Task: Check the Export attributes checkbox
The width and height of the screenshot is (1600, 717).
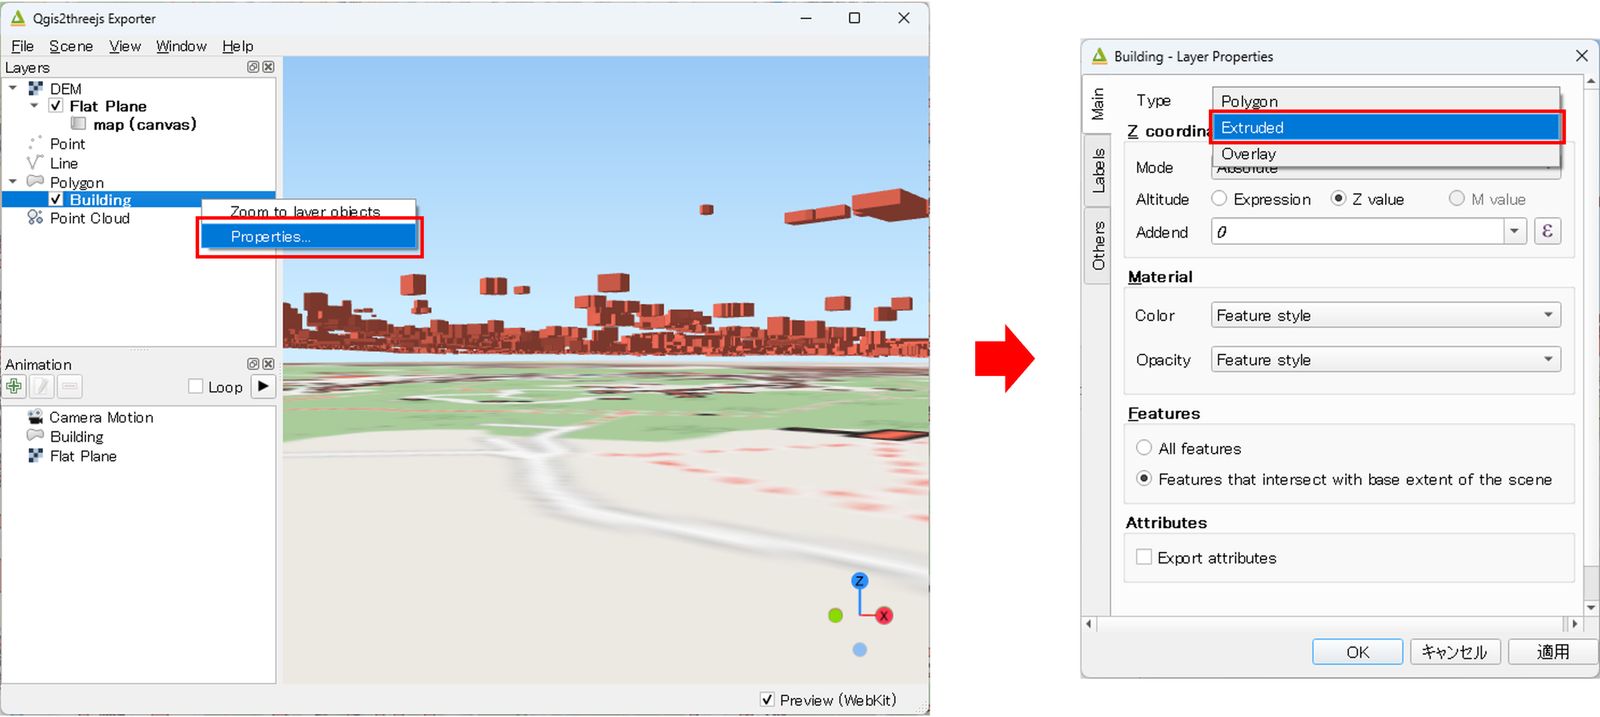Action: point(1144,557)
